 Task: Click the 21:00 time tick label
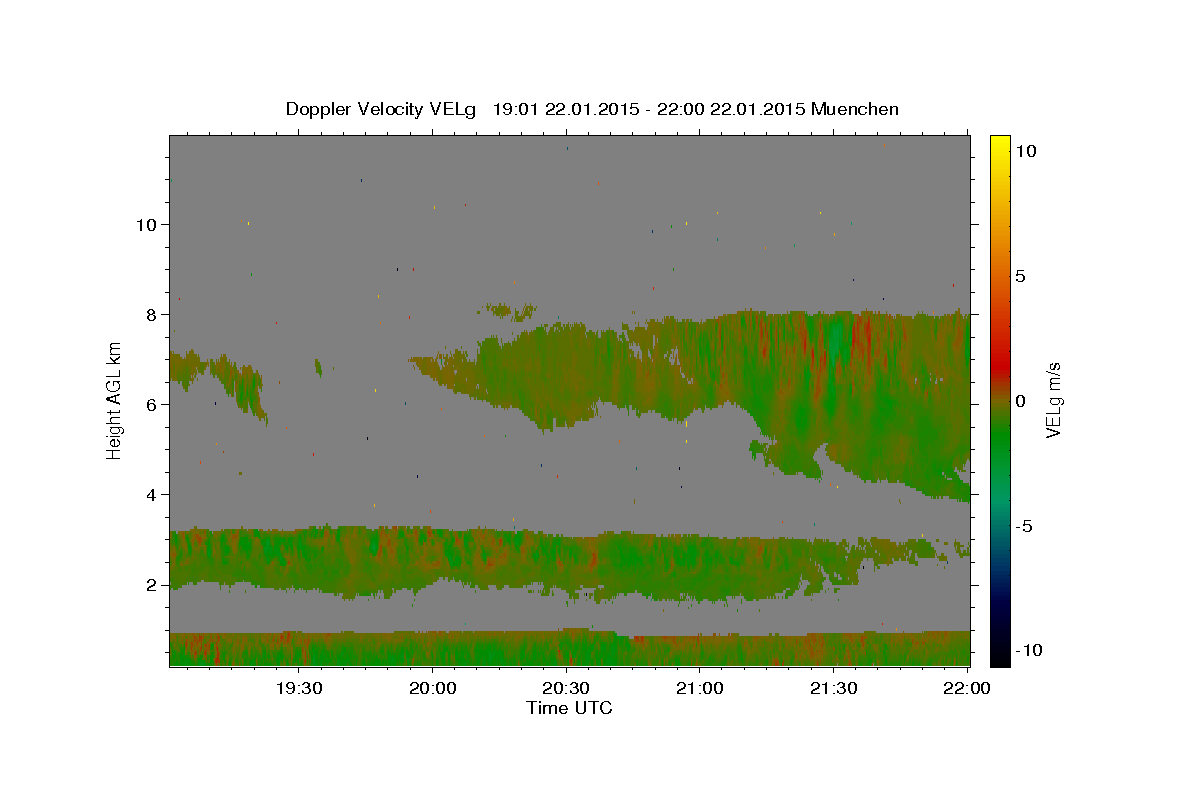tap(699, 688)
